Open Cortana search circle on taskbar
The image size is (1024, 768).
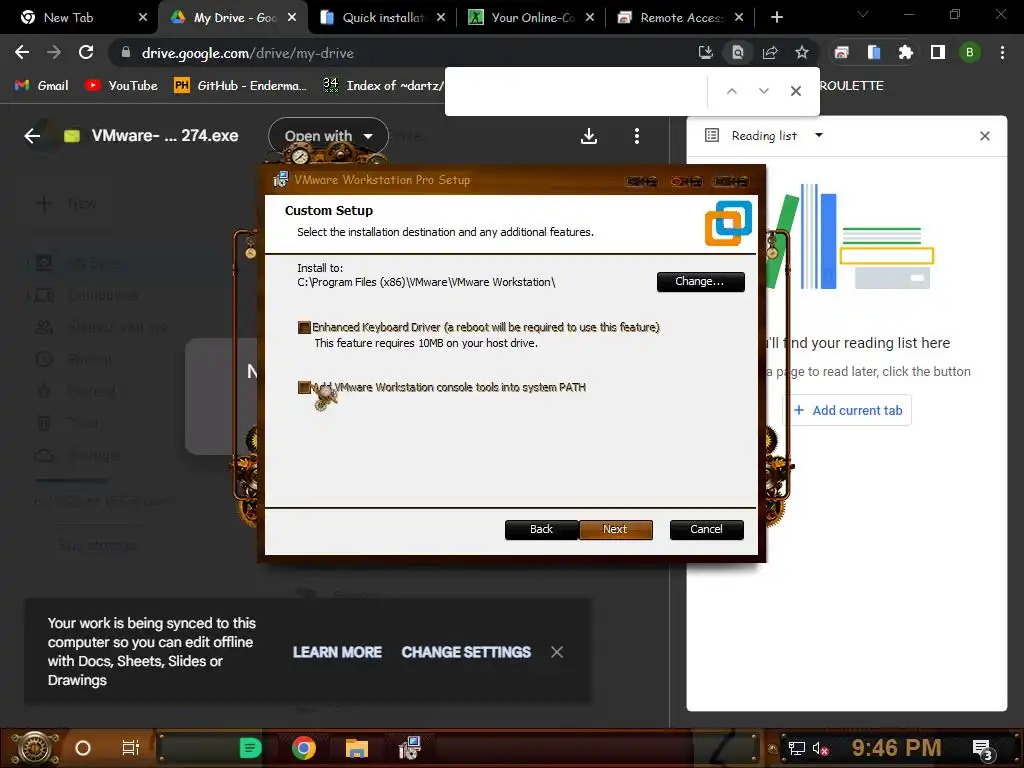(x=82, y=748)
